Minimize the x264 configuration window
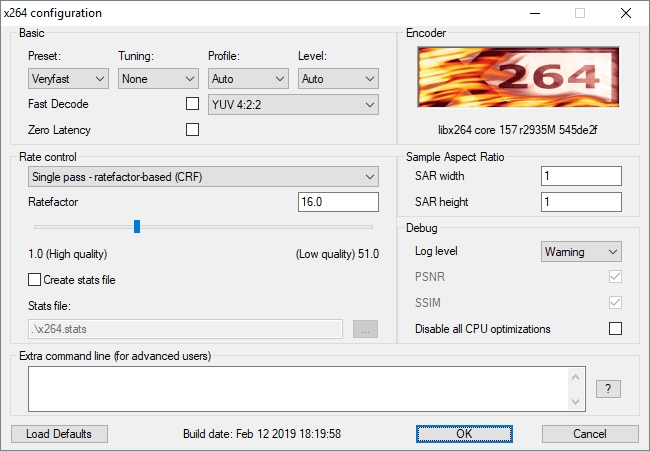The height and width of the screenshot is (451, 650). (535, 13)
